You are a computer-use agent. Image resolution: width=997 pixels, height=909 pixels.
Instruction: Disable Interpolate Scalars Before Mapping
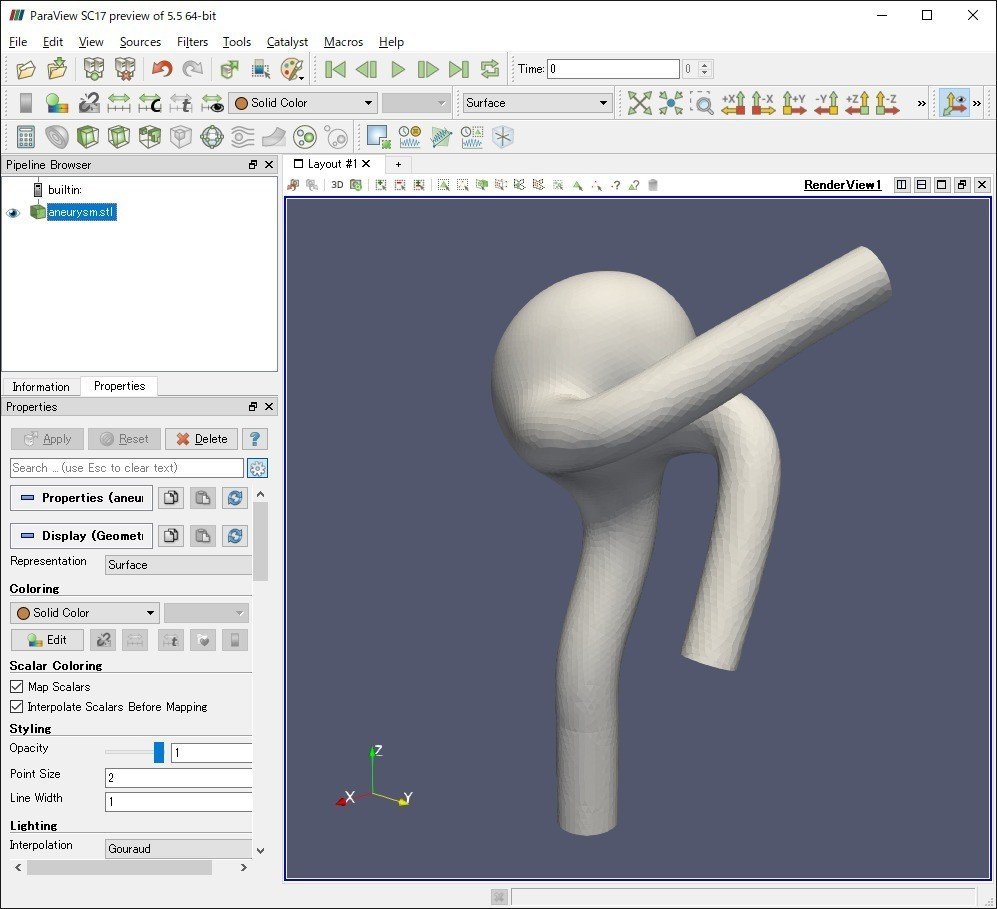coord(17,707)
